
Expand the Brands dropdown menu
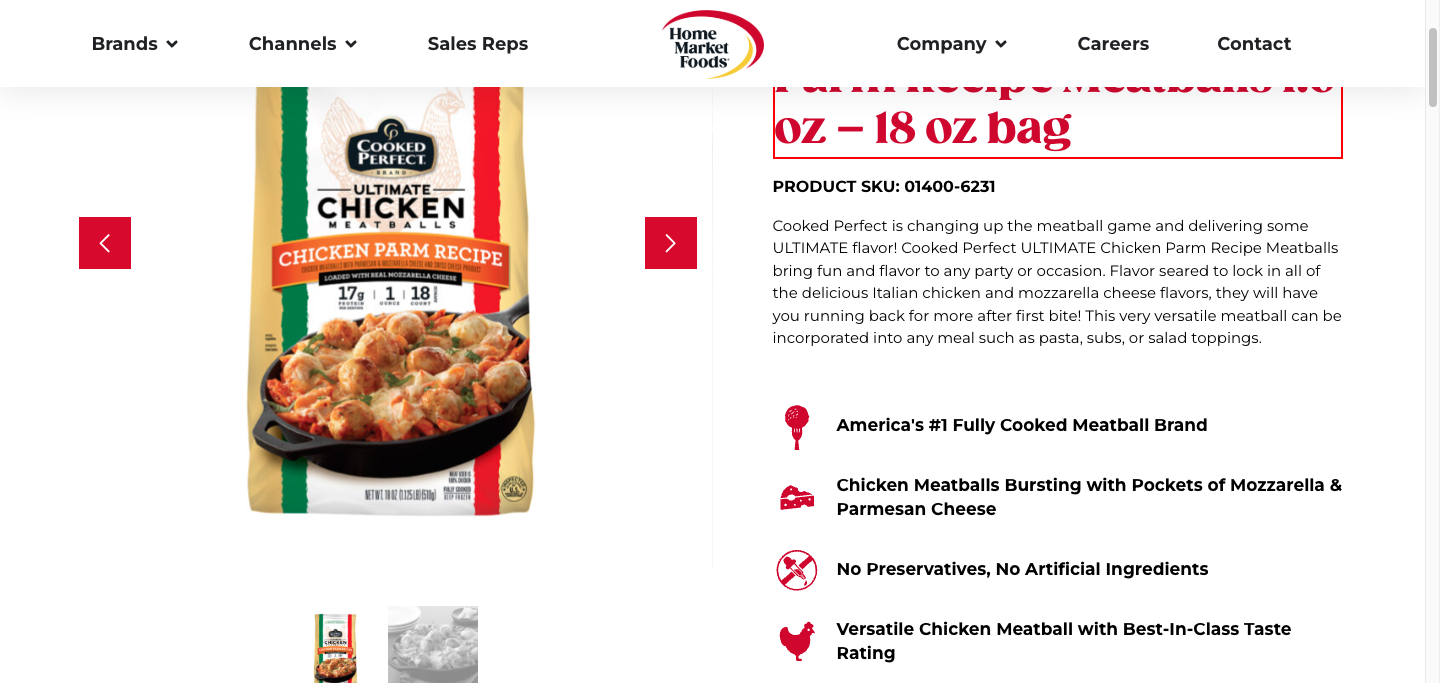135,44
